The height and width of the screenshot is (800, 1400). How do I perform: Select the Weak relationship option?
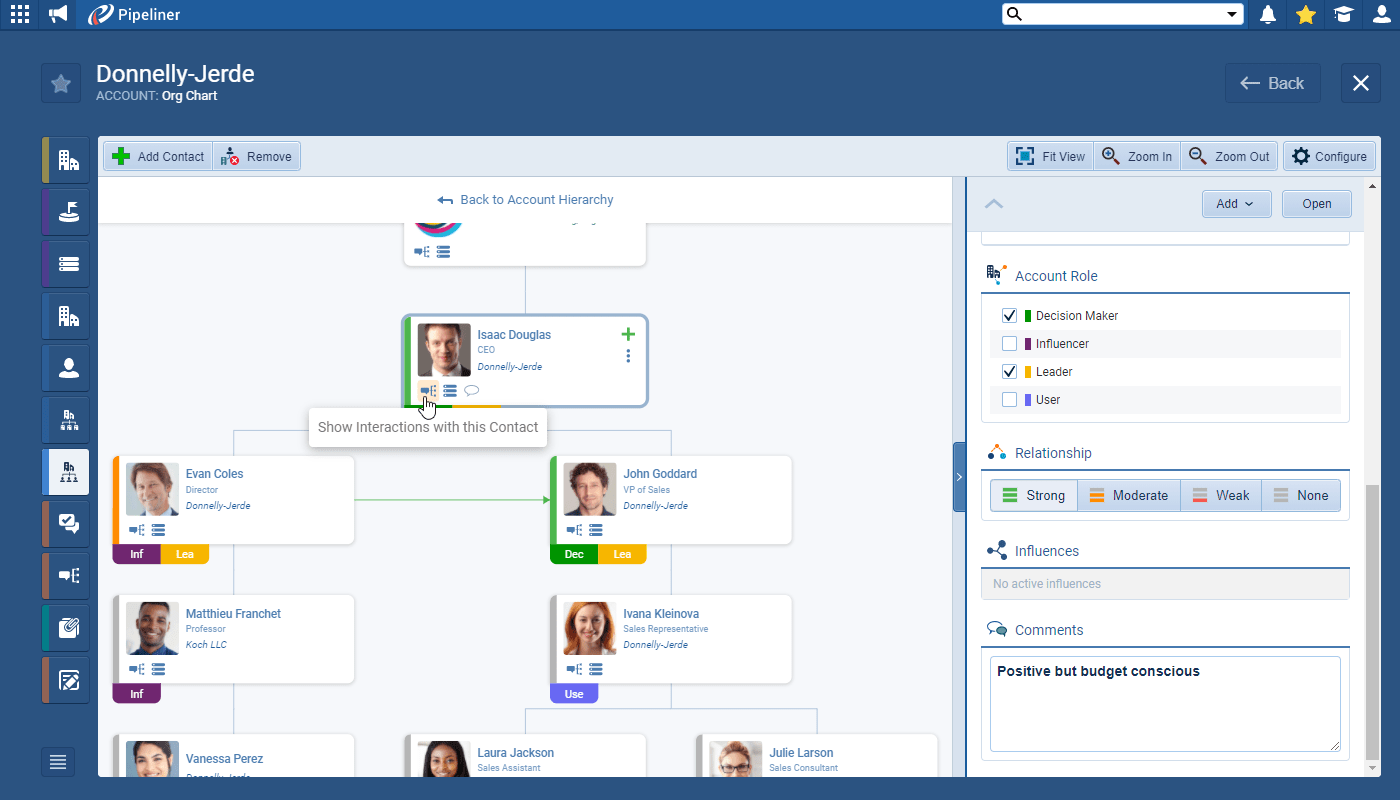click(x=1220, y=496)
